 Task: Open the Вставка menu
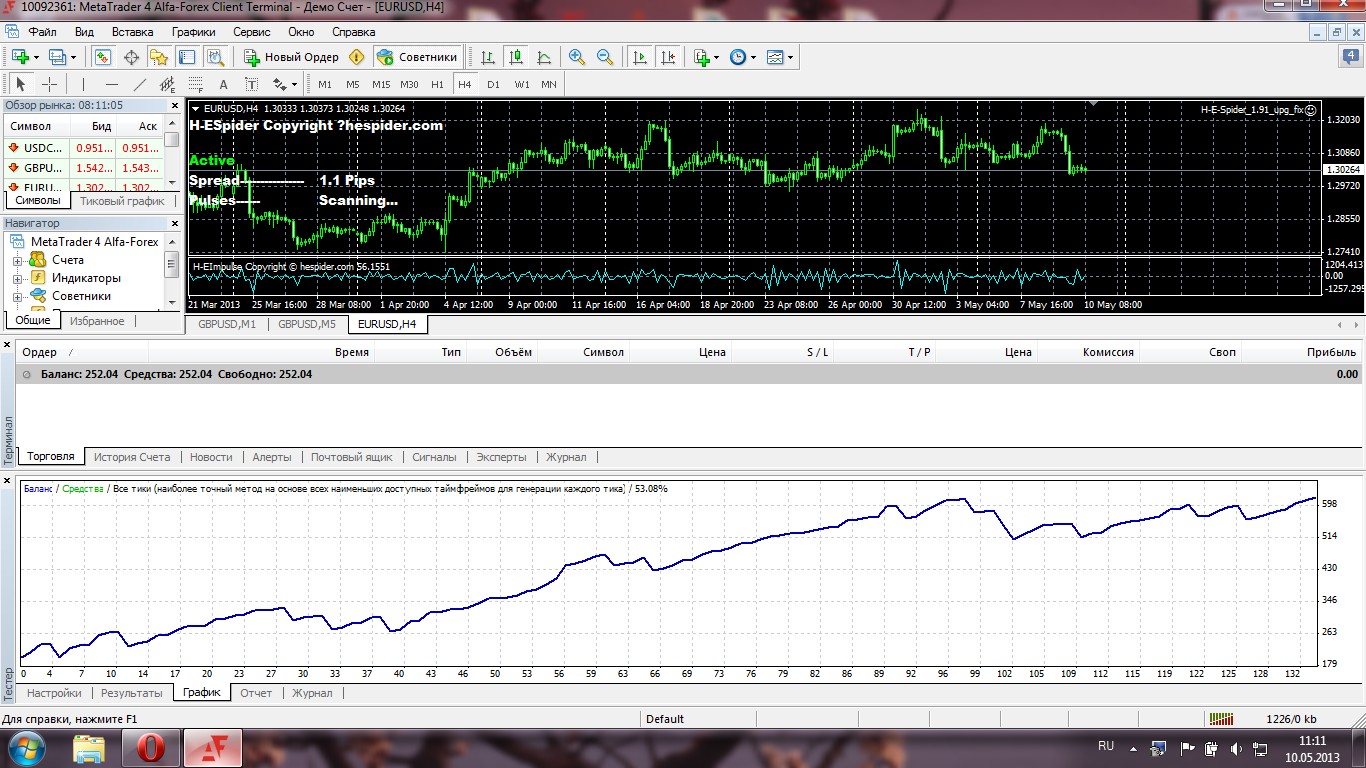pos(133,32)
